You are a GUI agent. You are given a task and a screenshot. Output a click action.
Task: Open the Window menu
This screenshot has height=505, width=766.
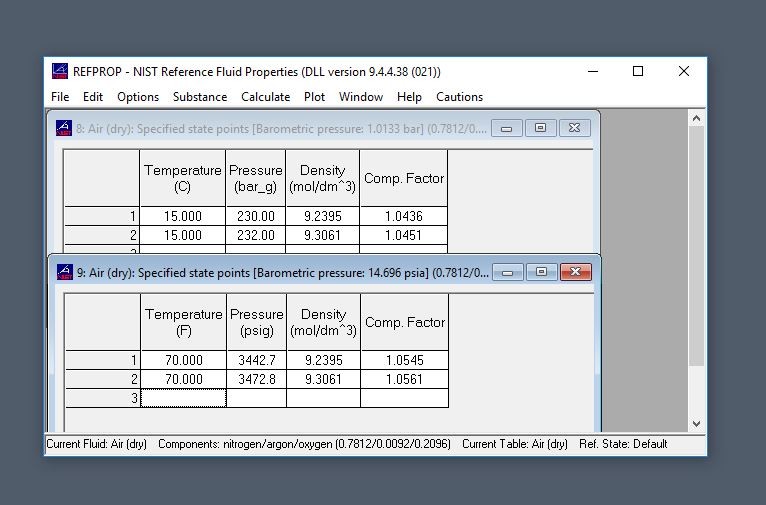tap(361, 97)
